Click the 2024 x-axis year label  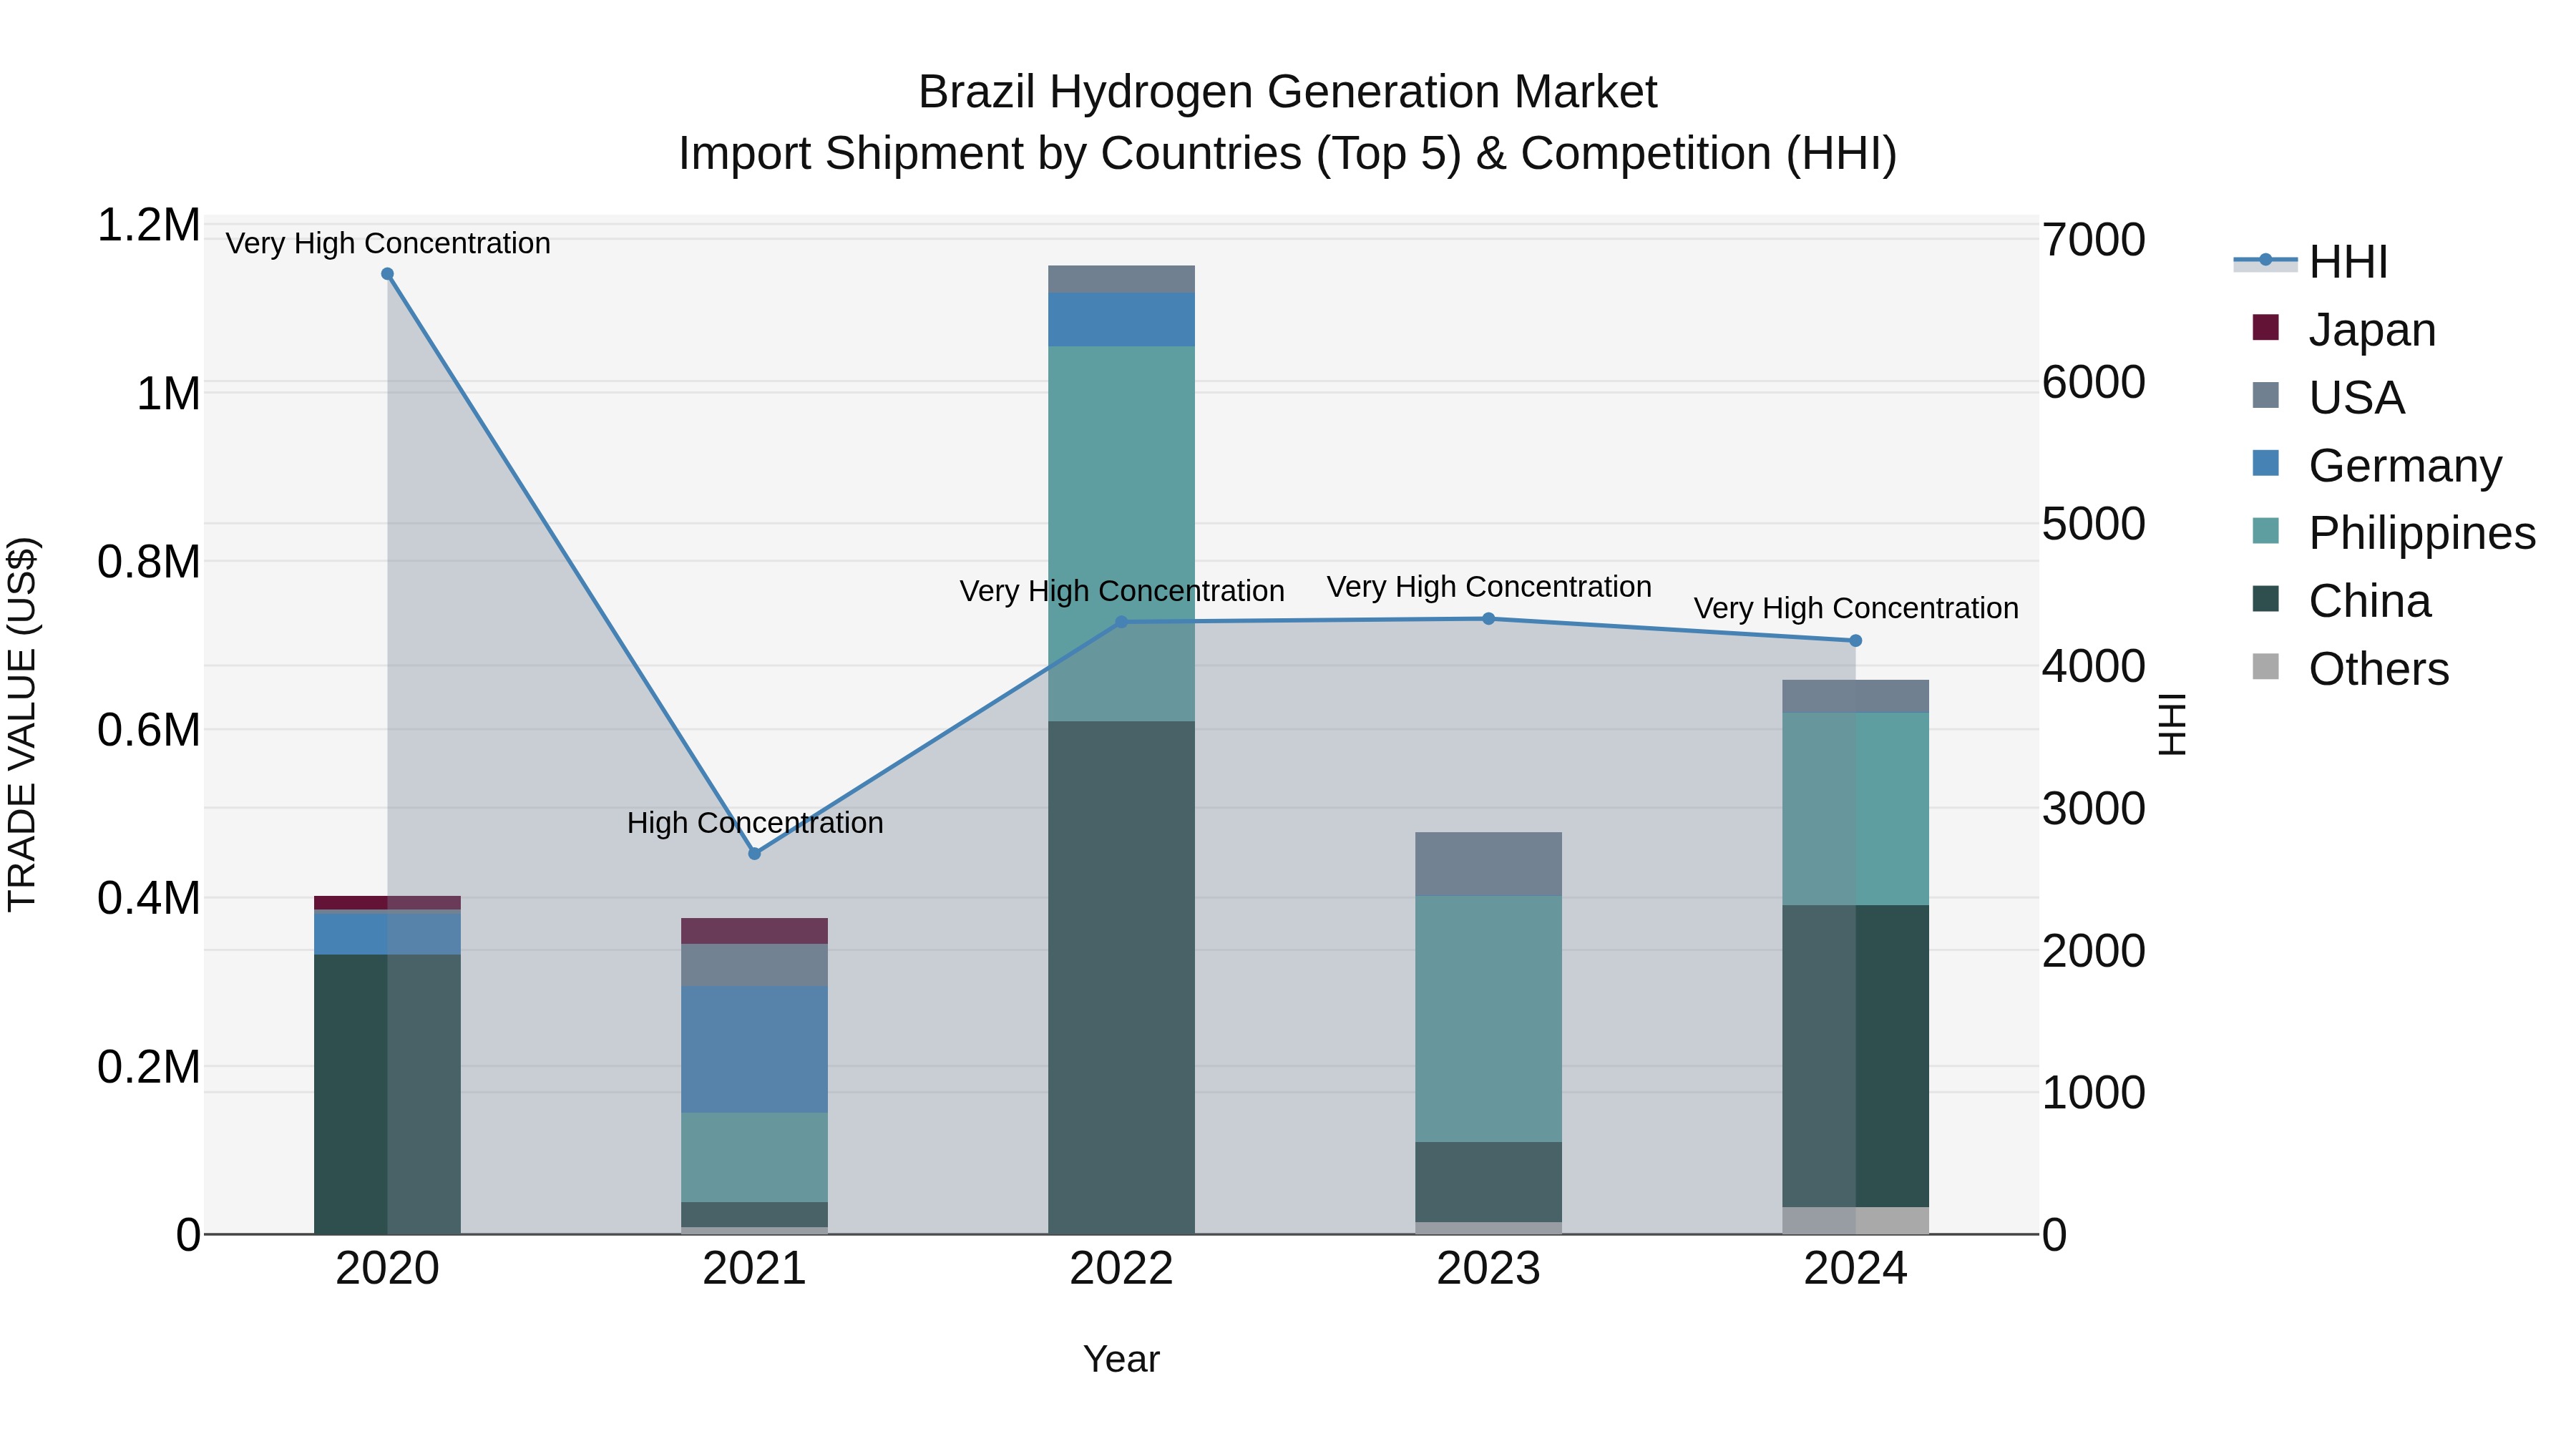[x=1855, y=1269]
